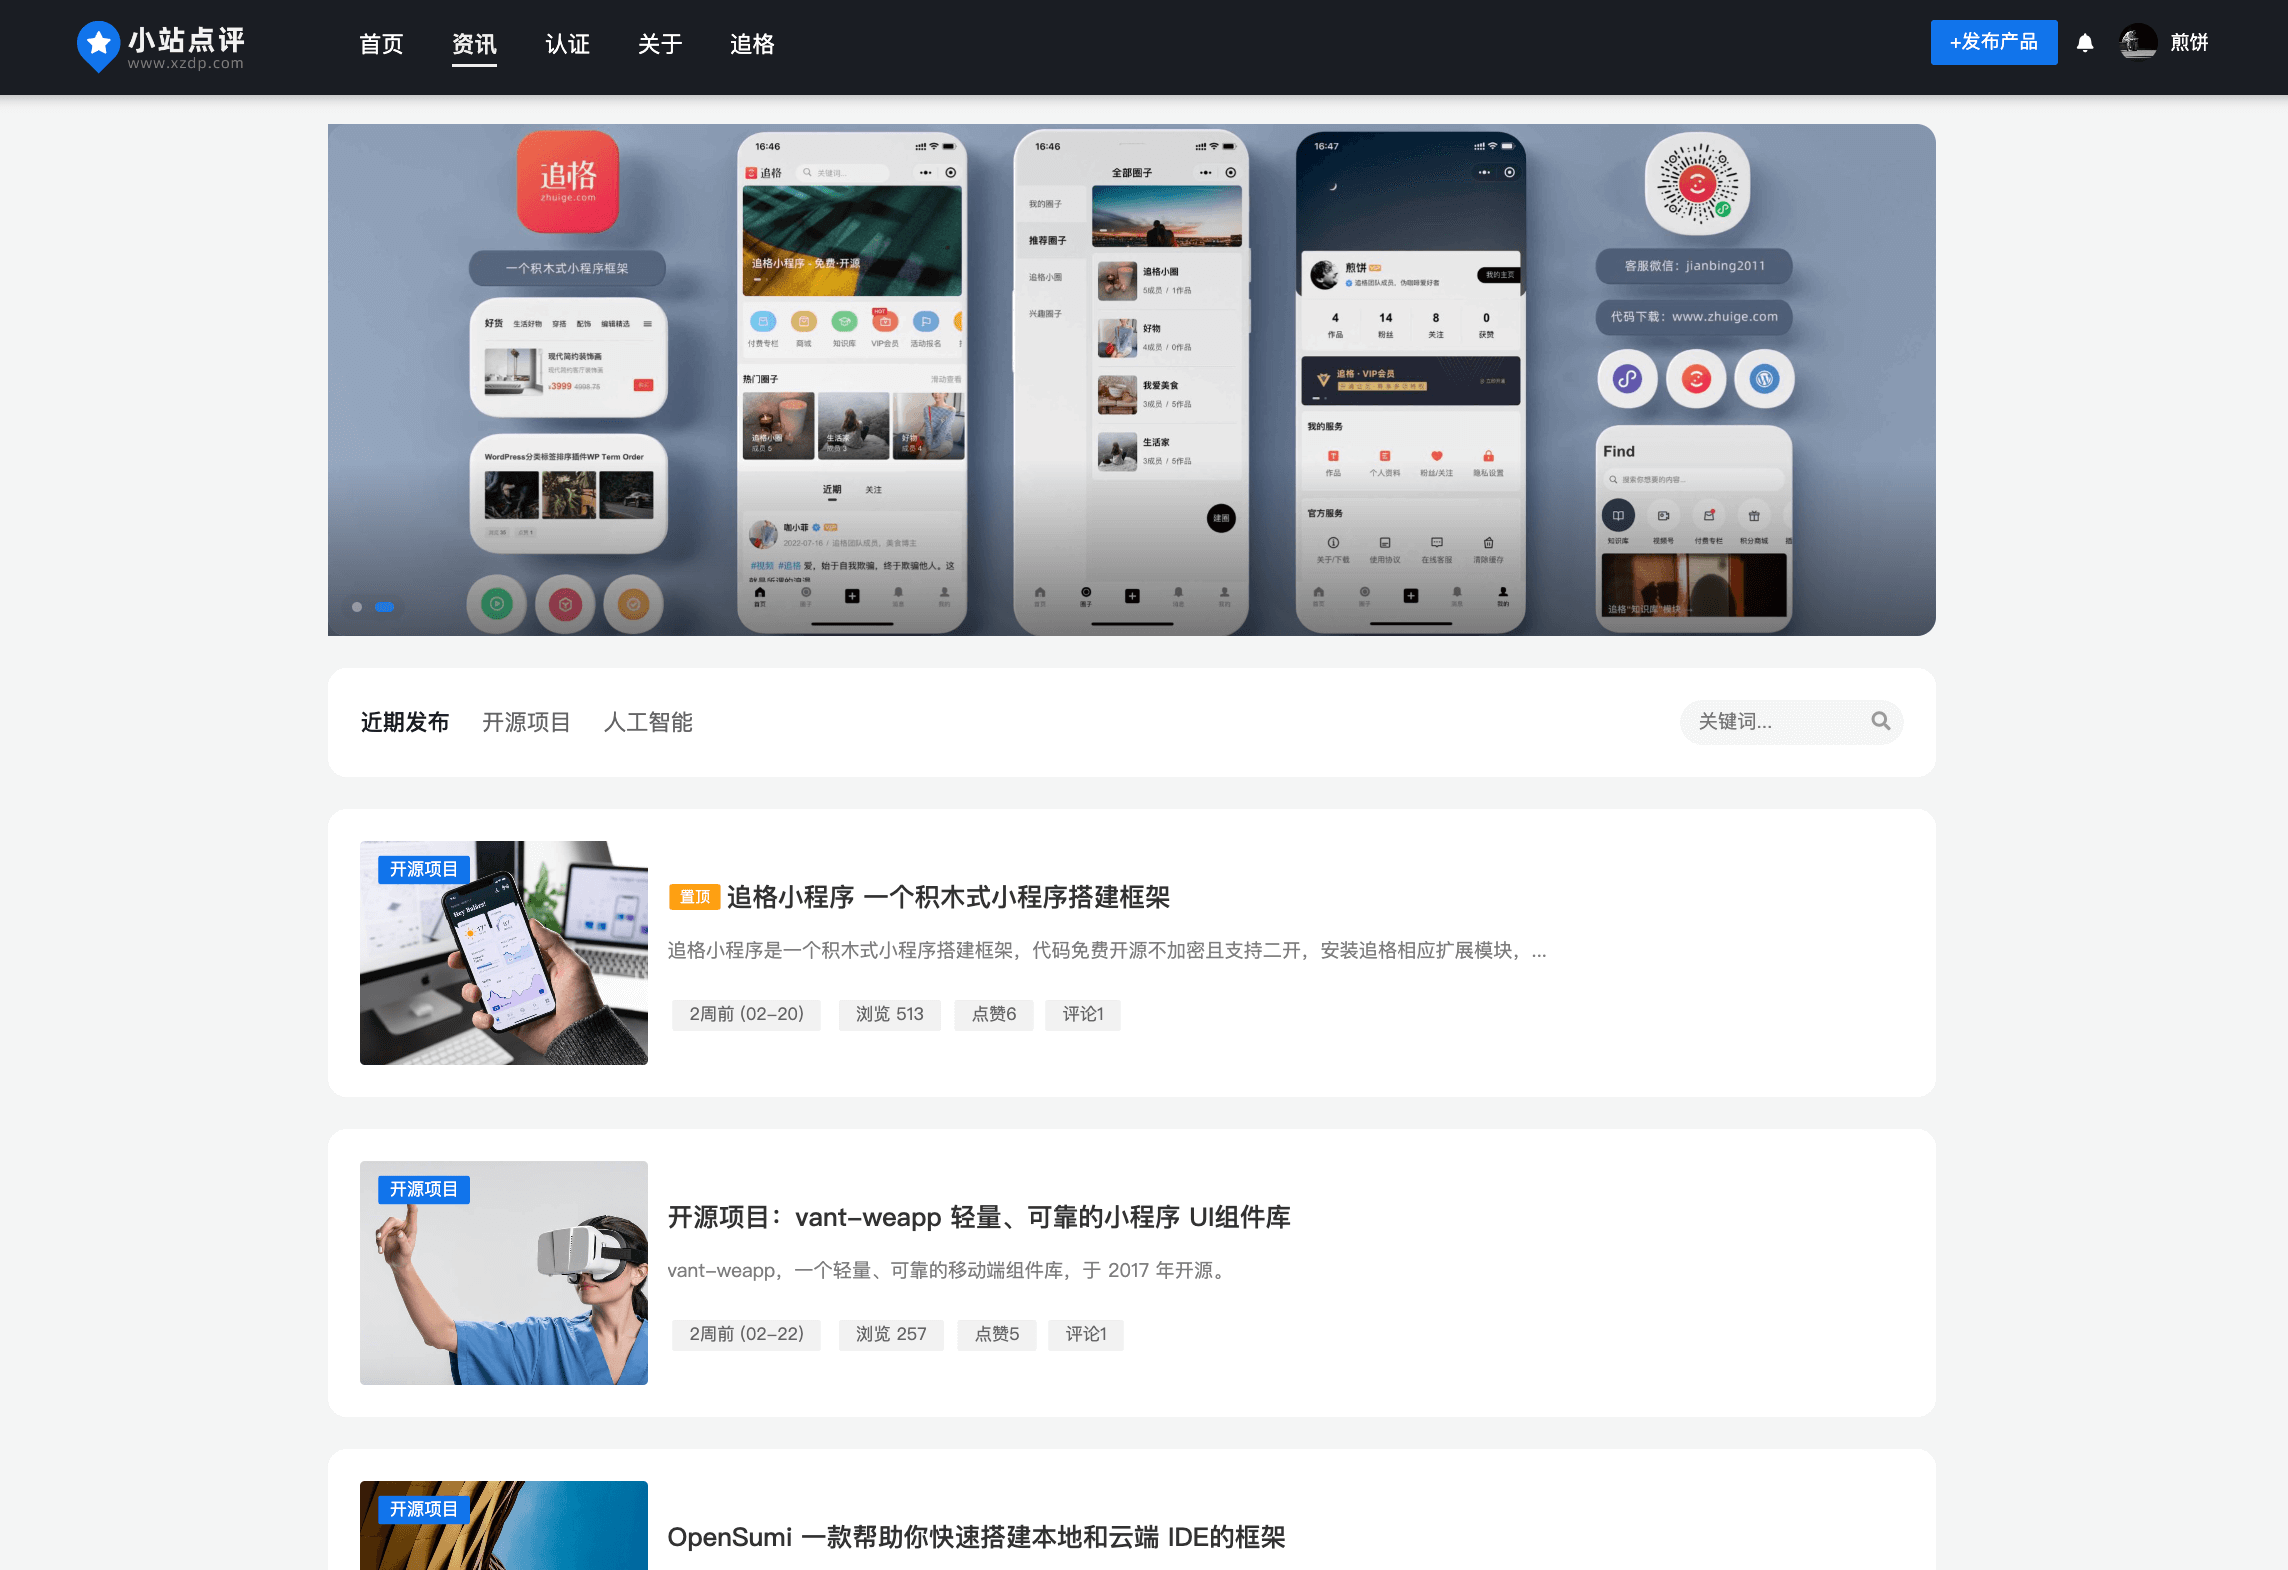Image resolution: width=2288 pixels, height=1570 pixels.
Task: Open the 资讯 nav item
Action: (x=474, y=44)
